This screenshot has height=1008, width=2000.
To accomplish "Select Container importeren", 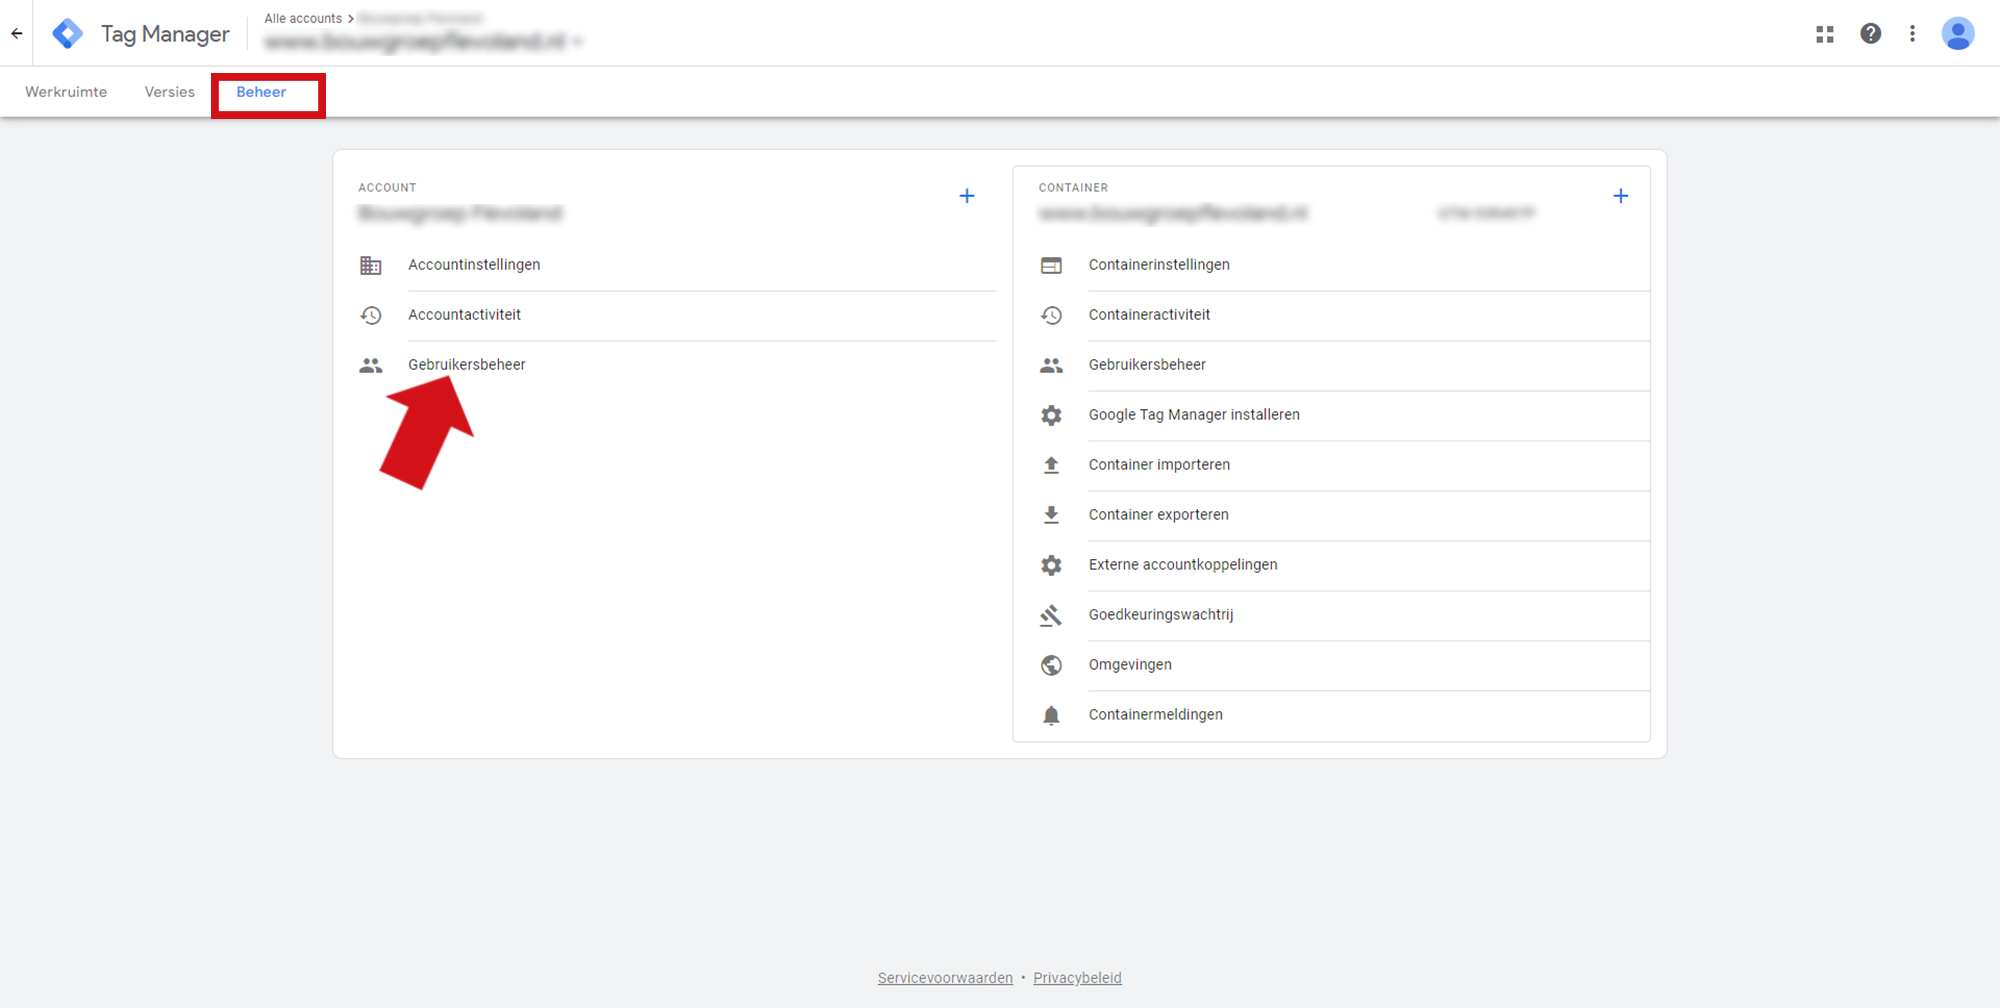I will click(x=1159, y=465).
